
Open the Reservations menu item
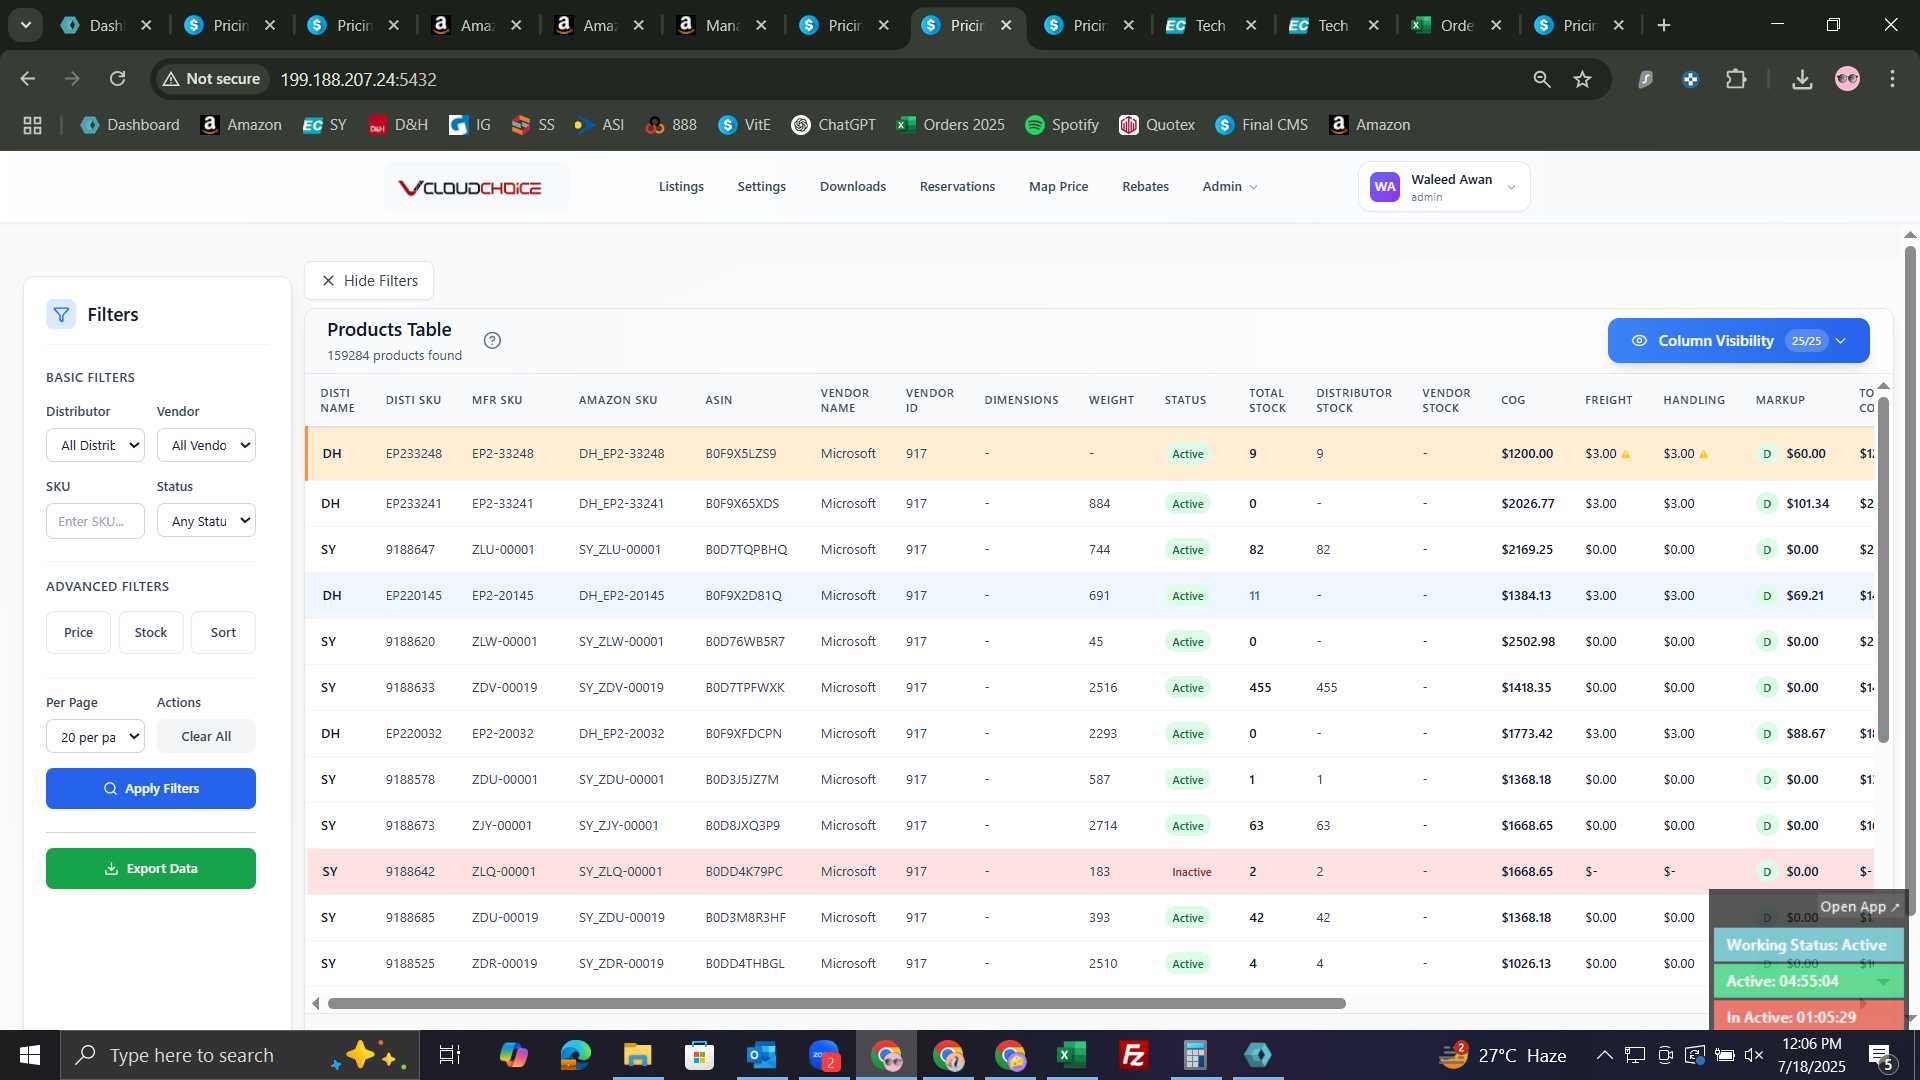coord(957,187)
